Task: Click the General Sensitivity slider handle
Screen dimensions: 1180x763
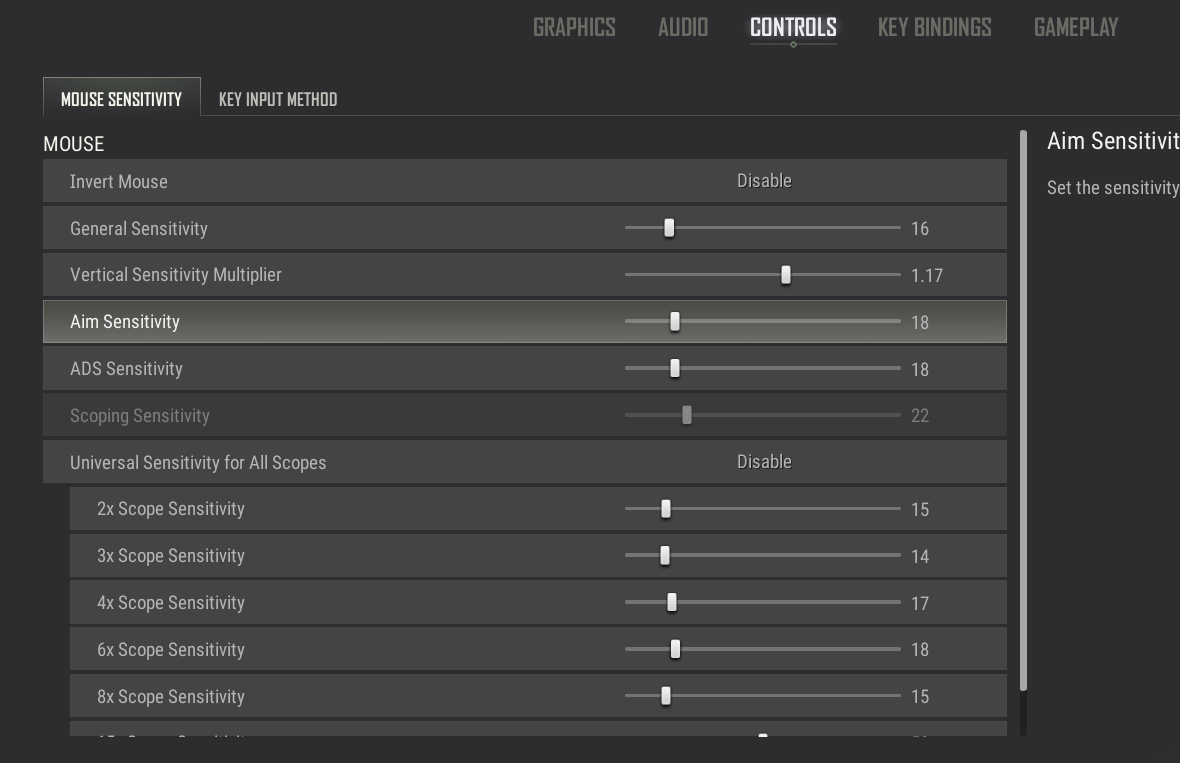Action: coord(669,228)
